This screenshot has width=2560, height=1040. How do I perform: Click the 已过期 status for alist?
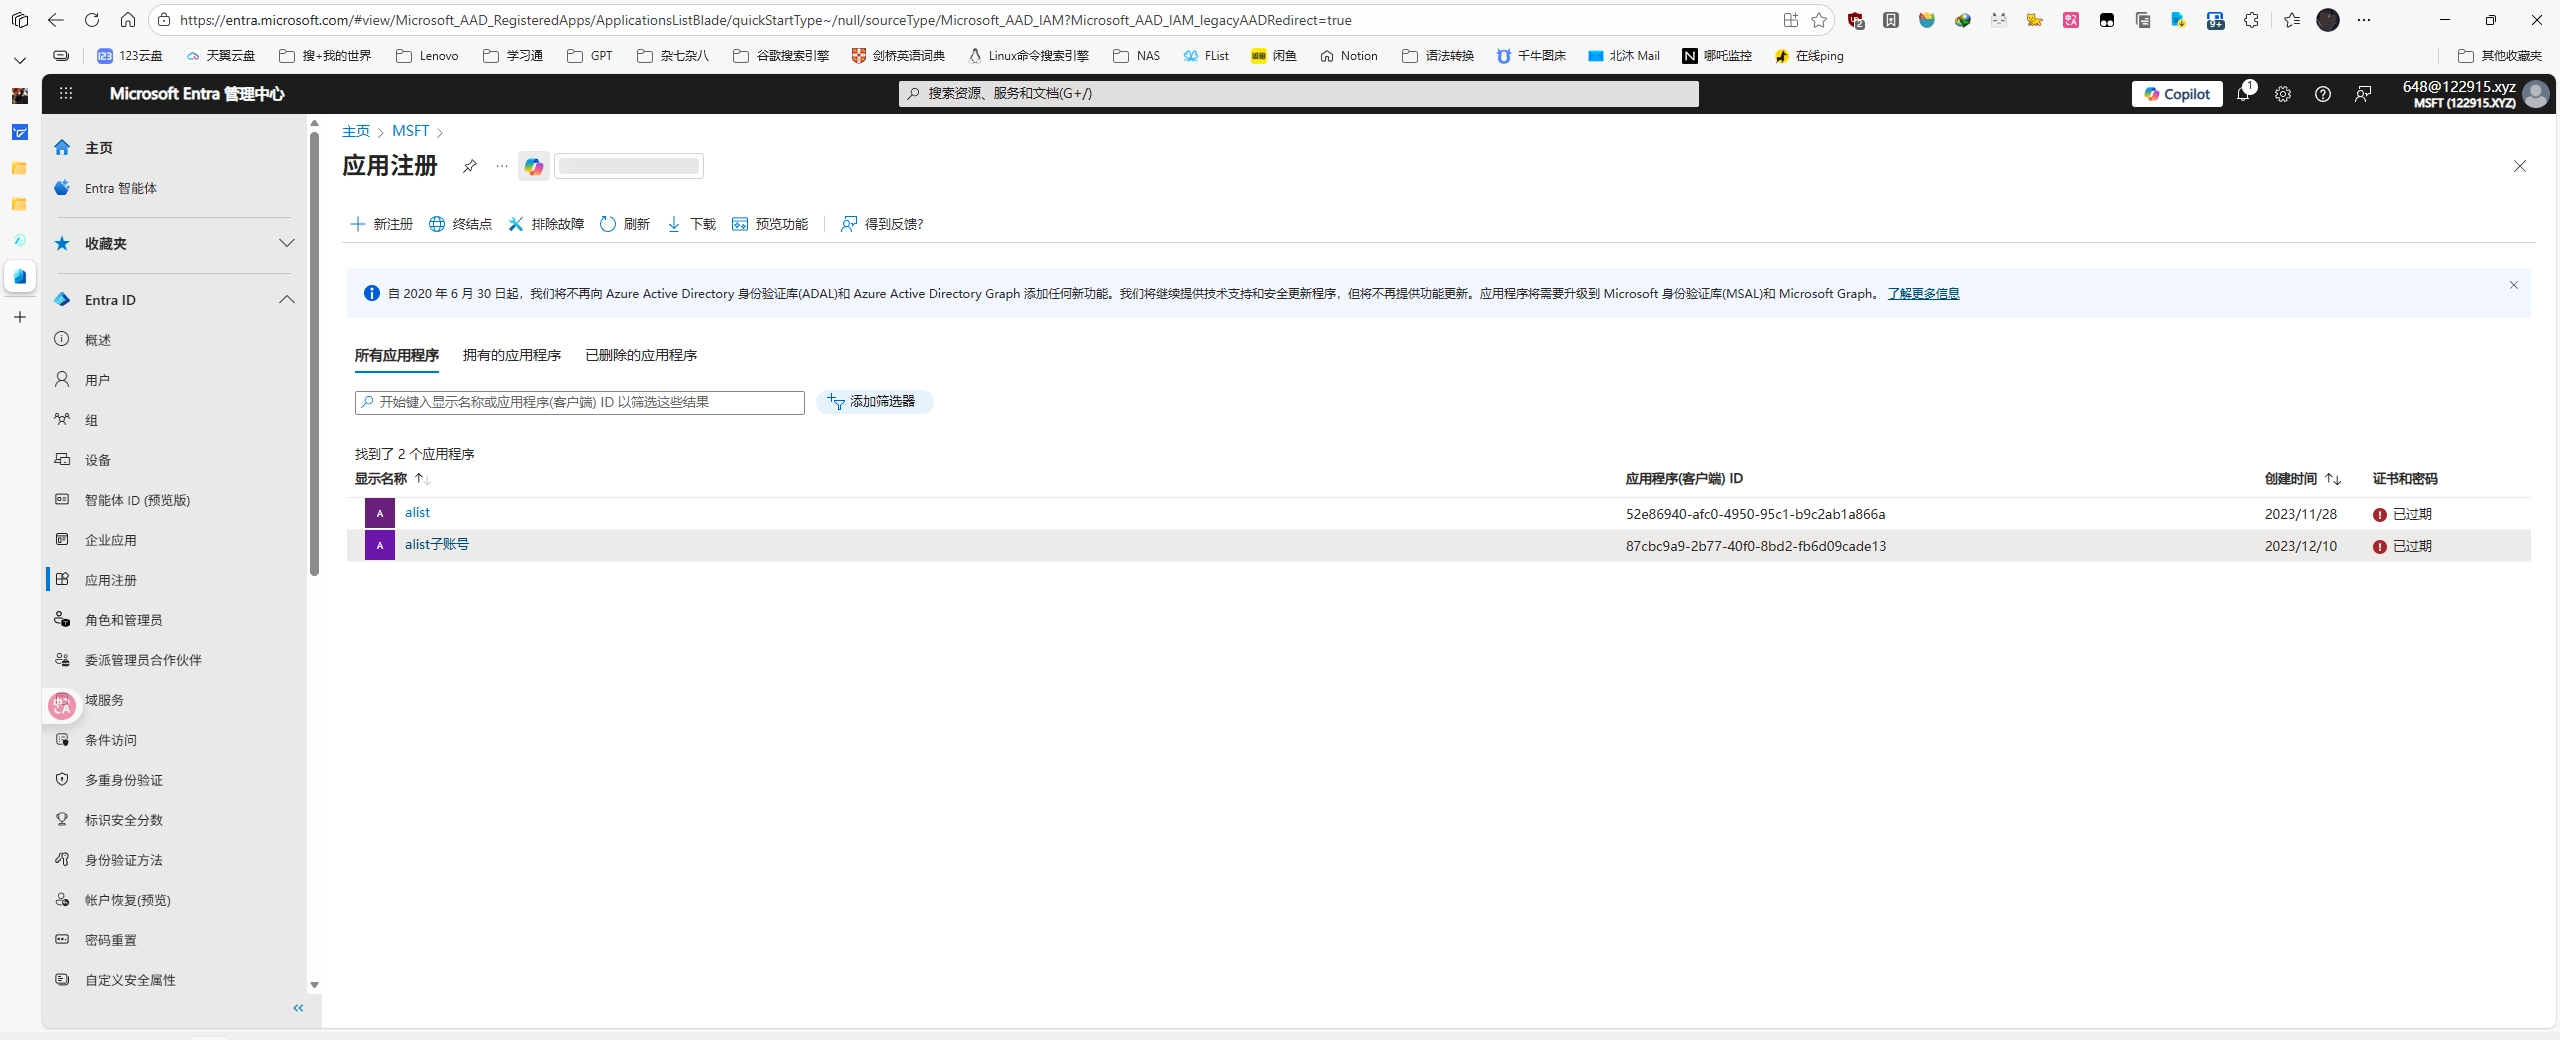[2402, 514]
